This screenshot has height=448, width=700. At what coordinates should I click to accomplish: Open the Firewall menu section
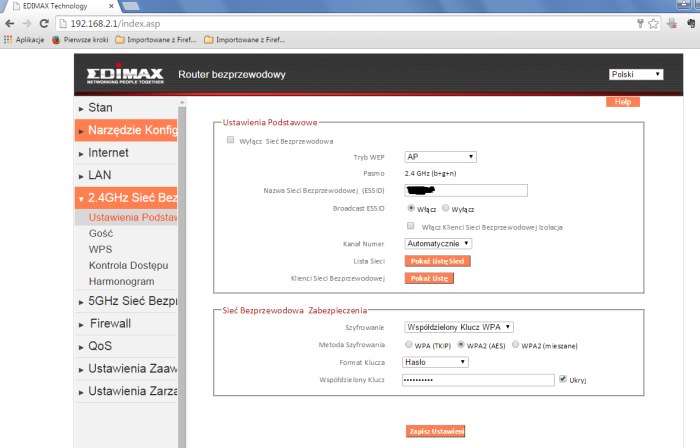point(110,324)
